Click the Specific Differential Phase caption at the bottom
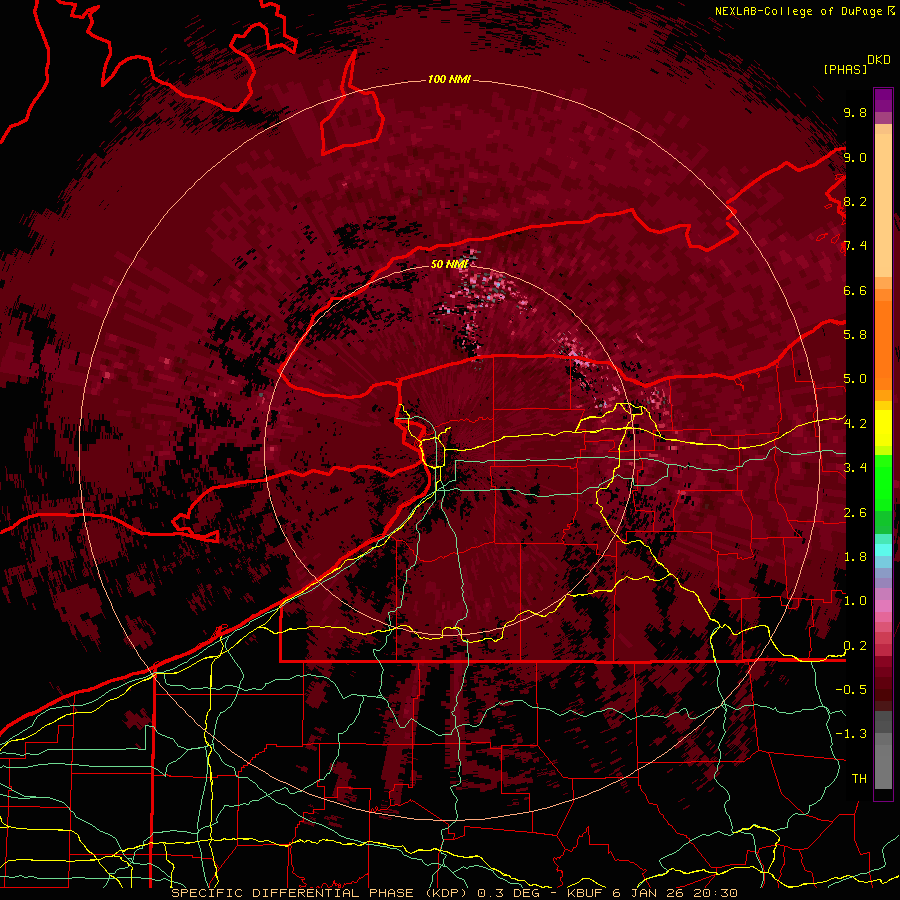The width and height of the screenshot is (900, 900). [455, 893]
